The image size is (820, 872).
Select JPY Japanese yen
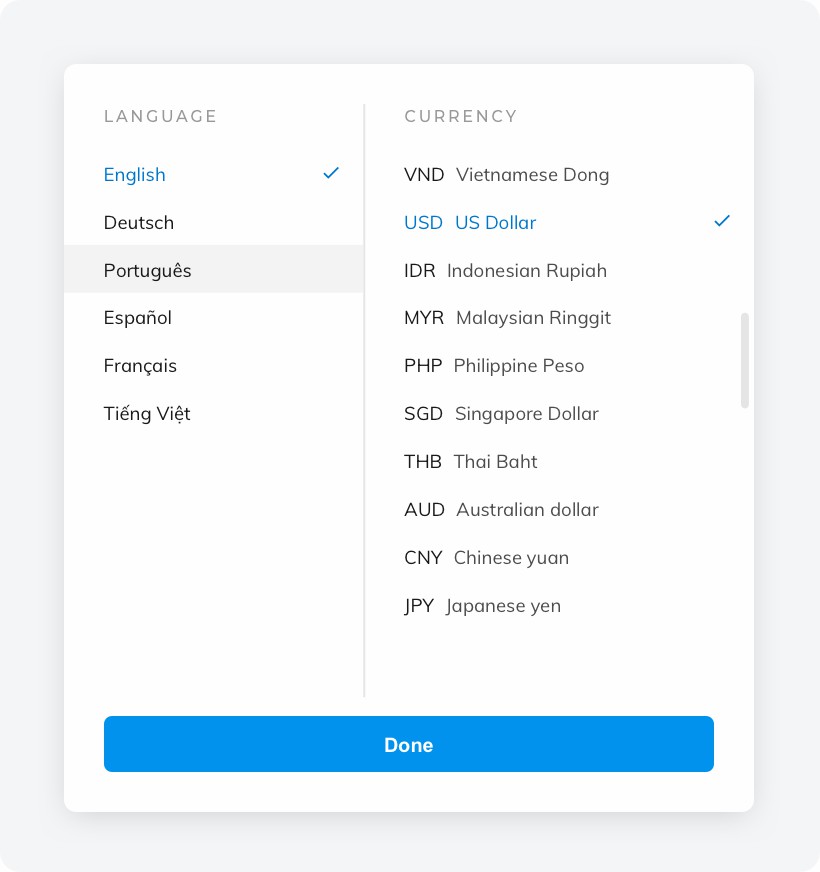coord(482,606)
